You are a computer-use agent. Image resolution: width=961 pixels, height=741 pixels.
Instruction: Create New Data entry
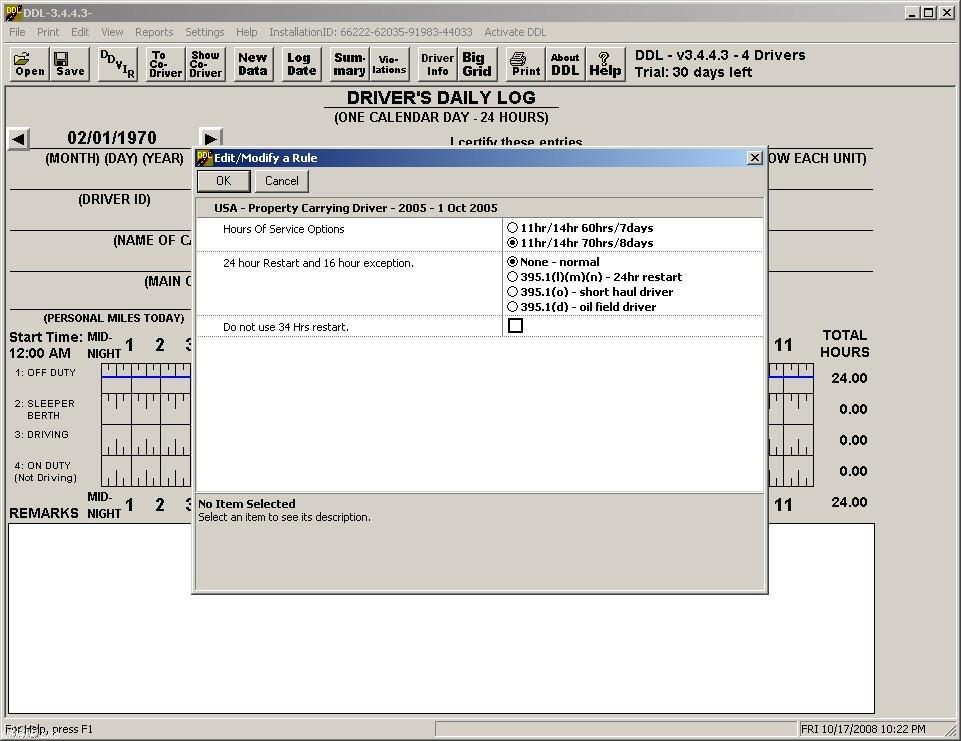pos(252,64)
